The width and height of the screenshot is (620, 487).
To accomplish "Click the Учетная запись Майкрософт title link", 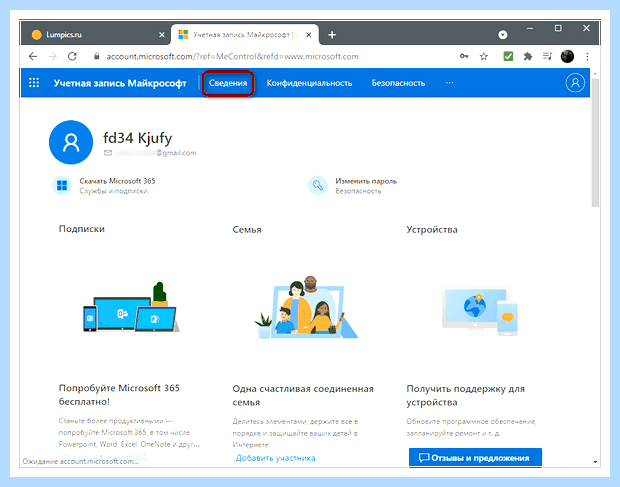I will tap(120, 83).
